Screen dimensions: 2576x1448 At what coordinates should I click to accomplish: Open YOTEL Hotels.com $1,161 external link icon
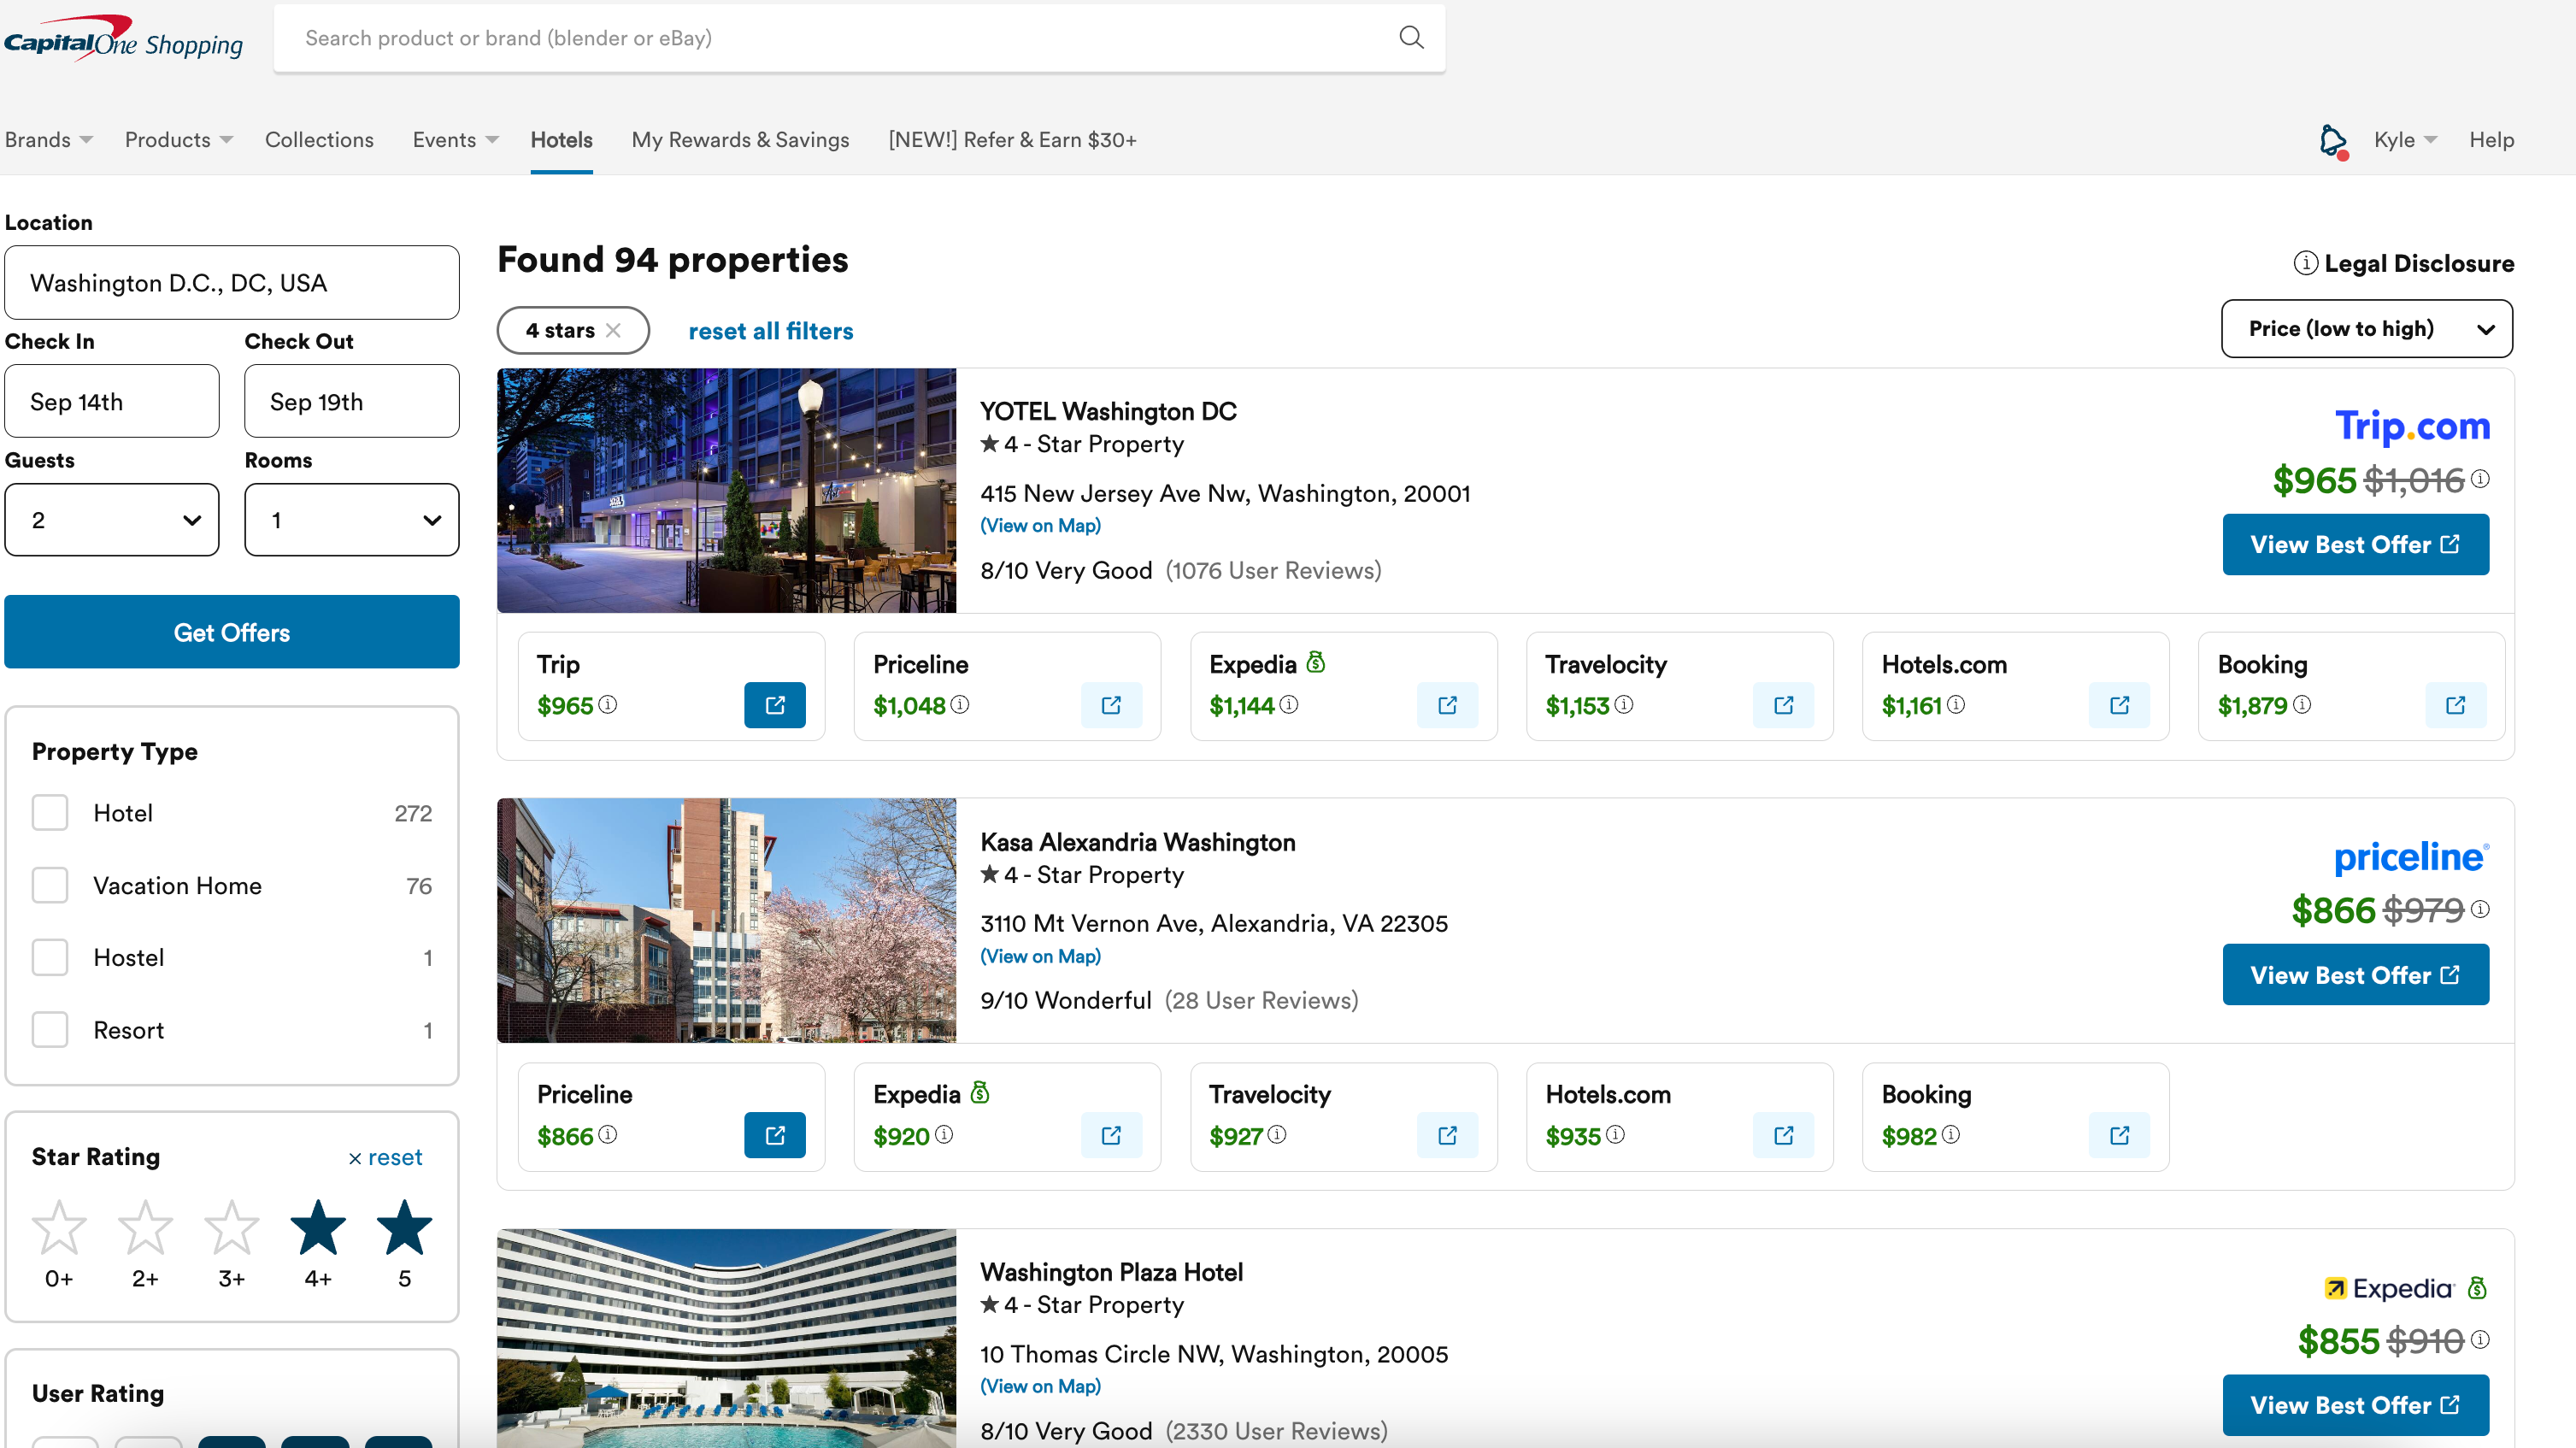point(2119,705)
